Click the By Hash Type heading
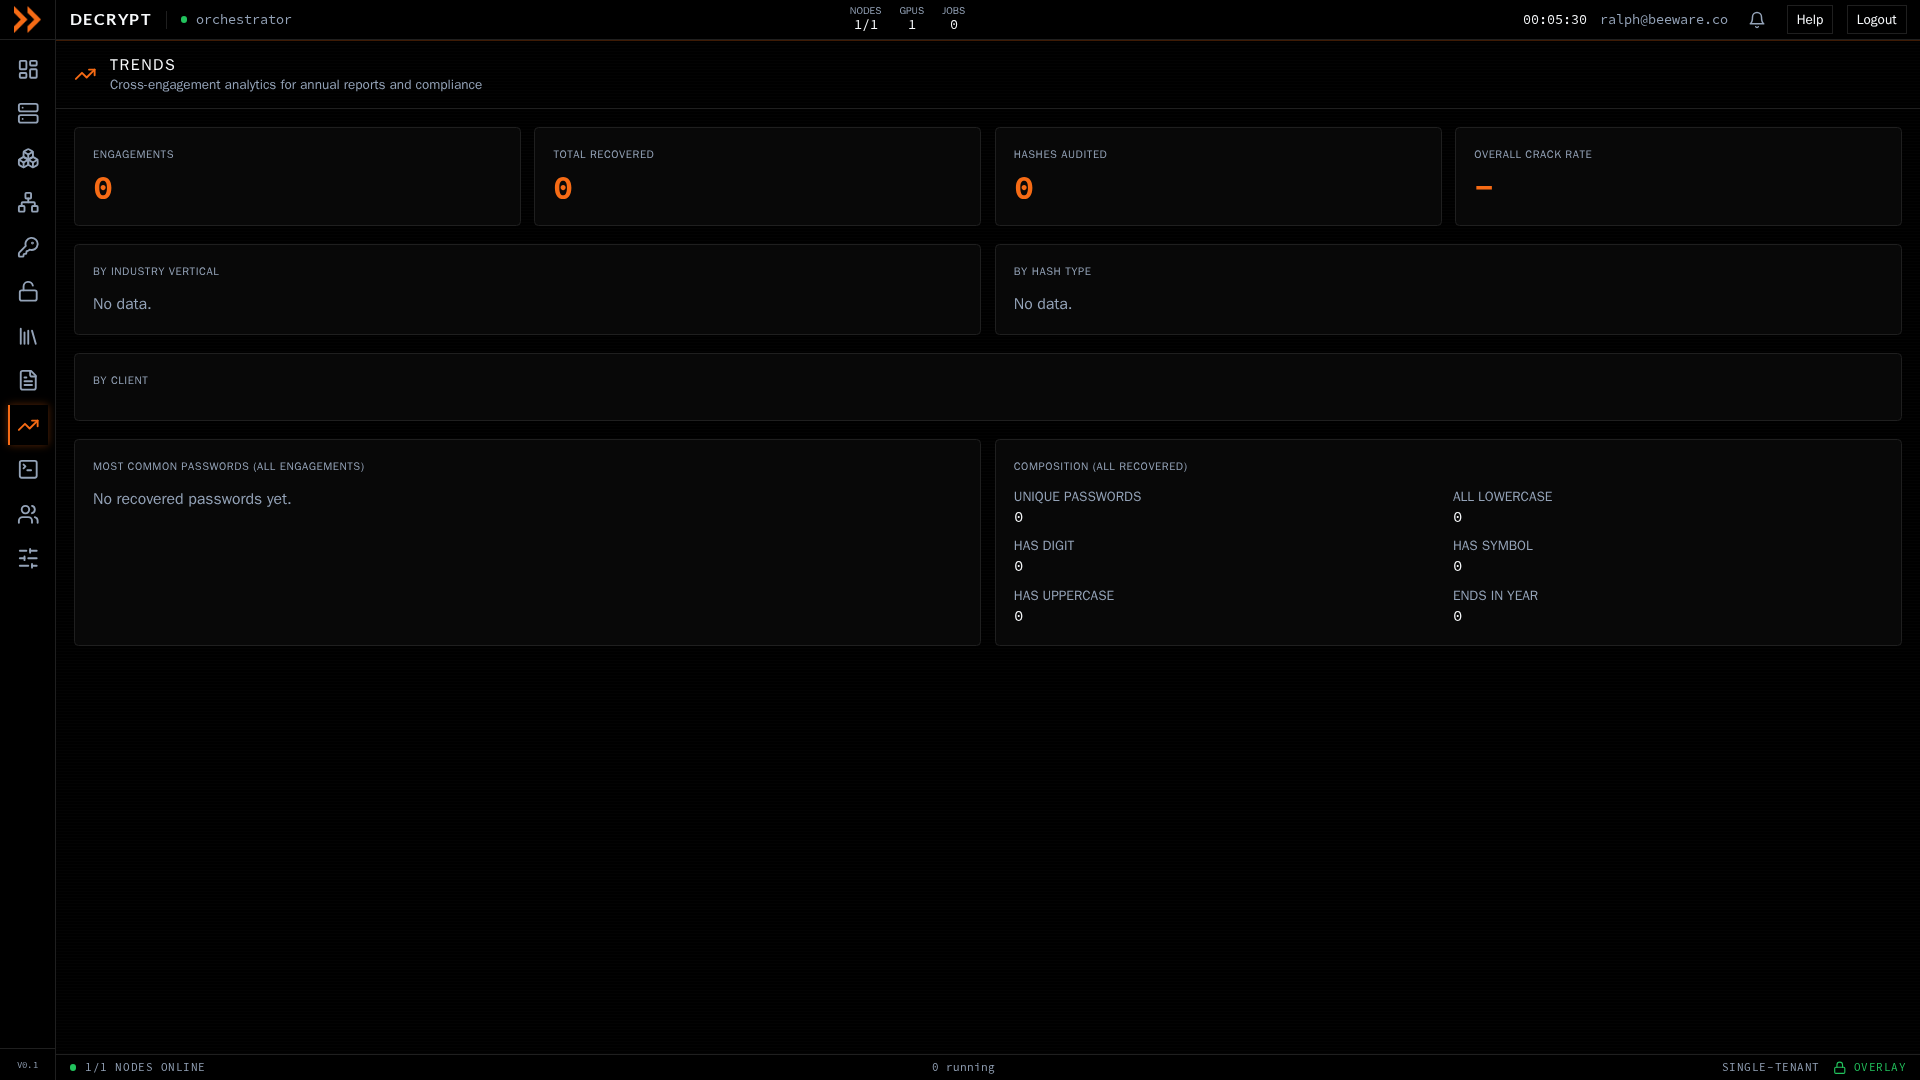Viewport: 1920px width, 1080px height. (x=1052, y=271)
